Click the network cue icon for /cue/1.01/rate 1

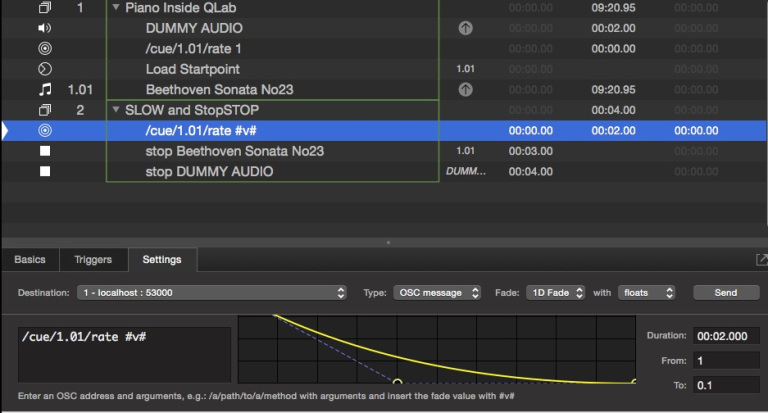(x=44, y=49)
